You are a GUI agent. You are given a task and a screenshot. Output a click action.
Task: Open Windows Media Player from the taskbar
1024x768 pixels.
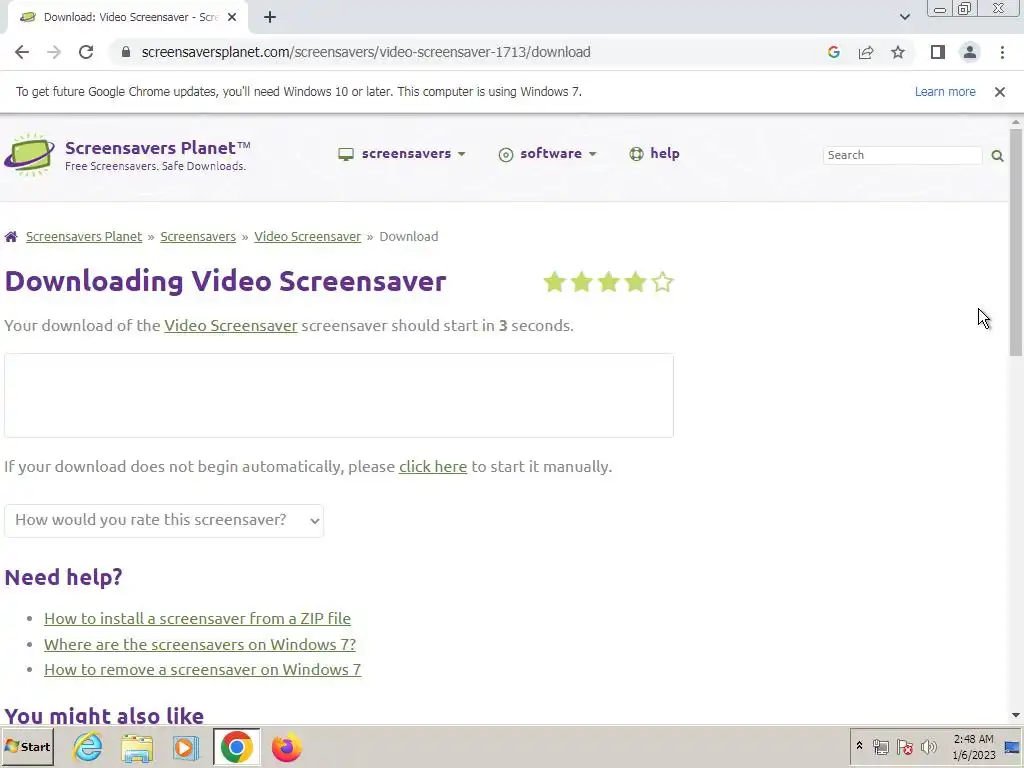185,747
